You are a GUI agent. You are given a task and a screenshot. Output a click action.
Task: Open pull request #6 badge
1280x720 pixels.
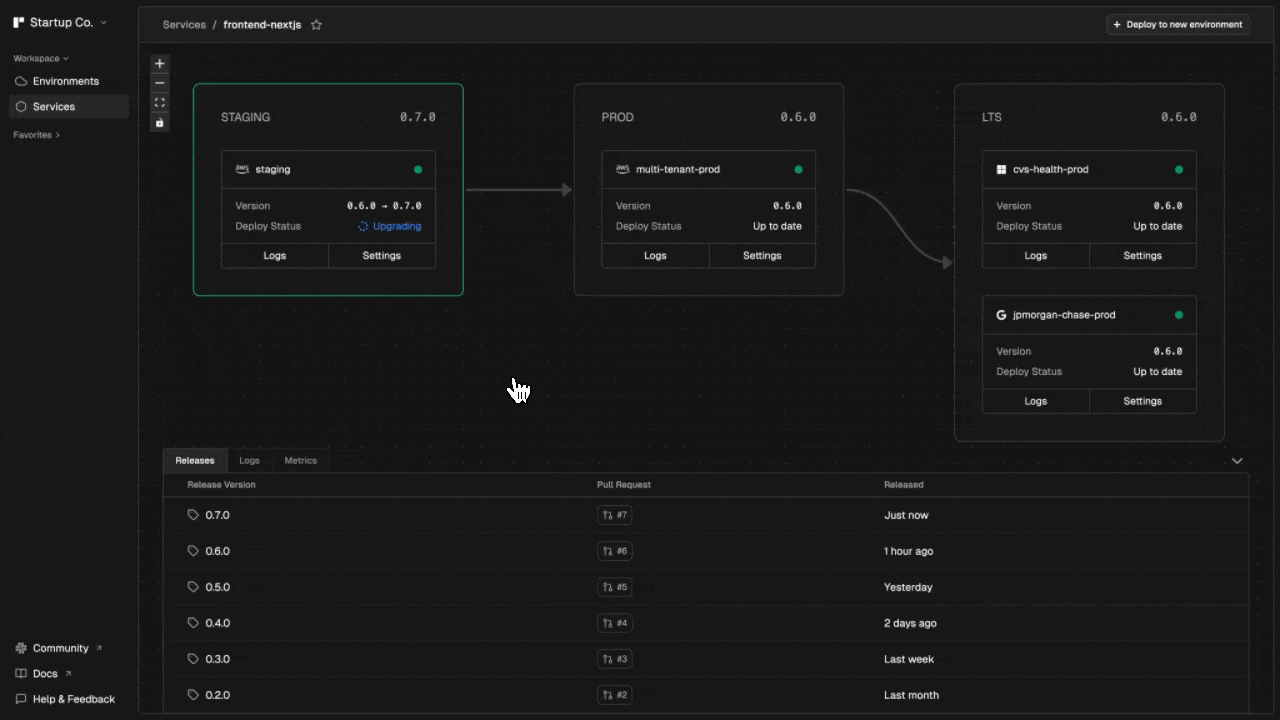[615, 551]
